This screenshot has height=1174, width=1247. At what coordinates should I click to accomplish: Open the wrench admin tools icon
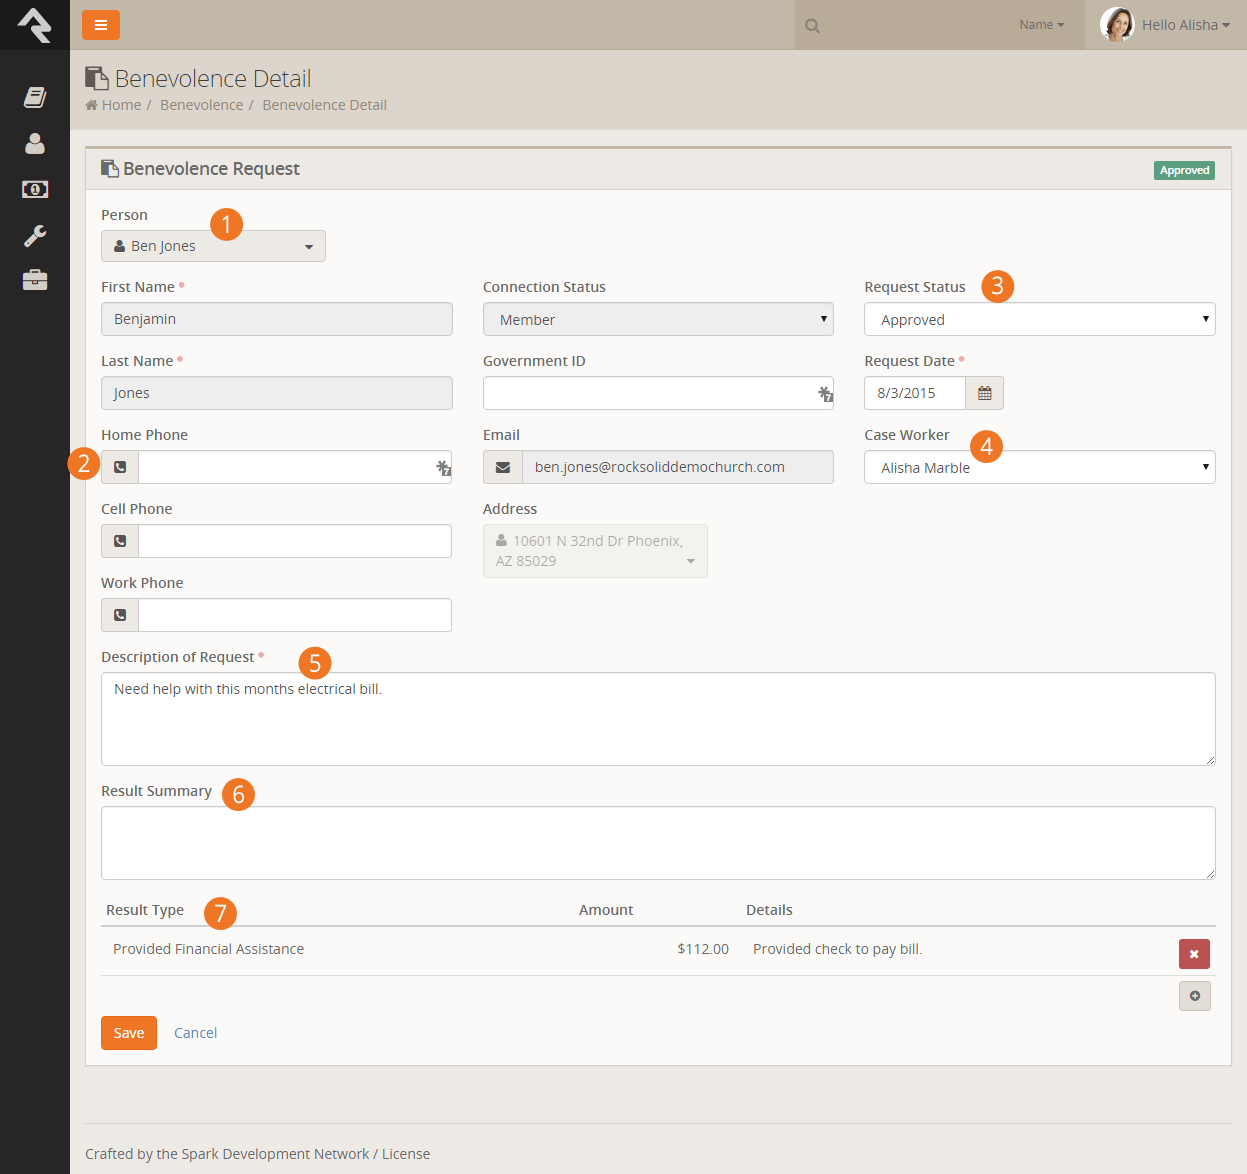coord(35,235)
